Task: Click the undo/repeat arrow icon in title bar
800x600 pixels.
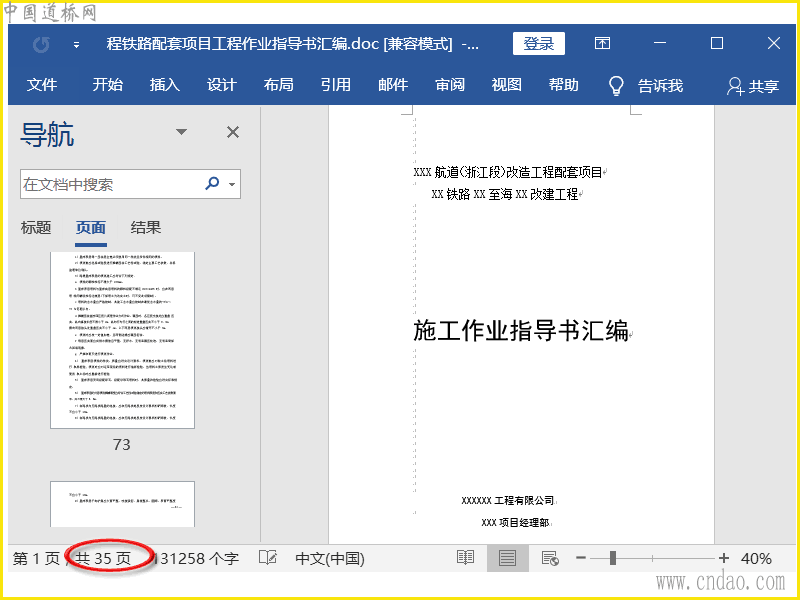Action: [41, 44]
